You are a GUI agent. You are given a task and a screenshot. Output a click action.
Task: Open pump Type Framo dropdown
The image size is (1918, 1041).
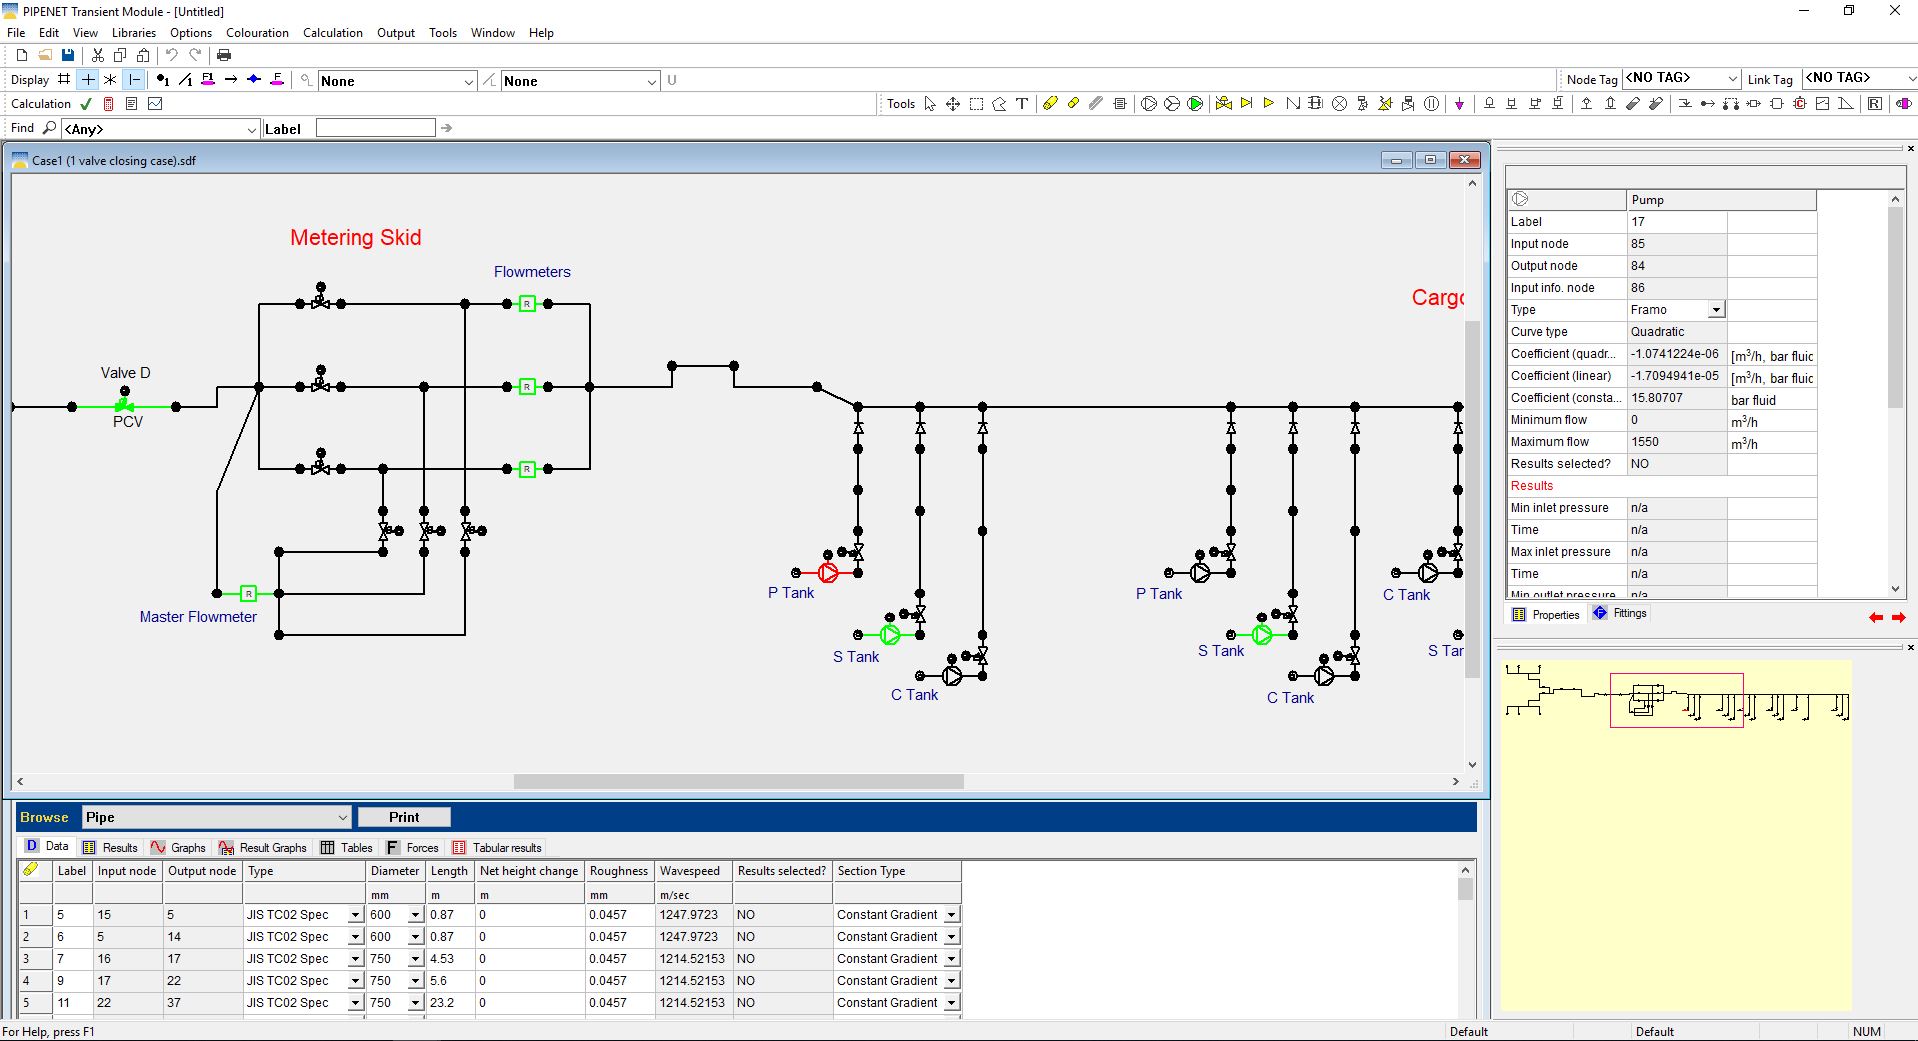click(1716, 310)
